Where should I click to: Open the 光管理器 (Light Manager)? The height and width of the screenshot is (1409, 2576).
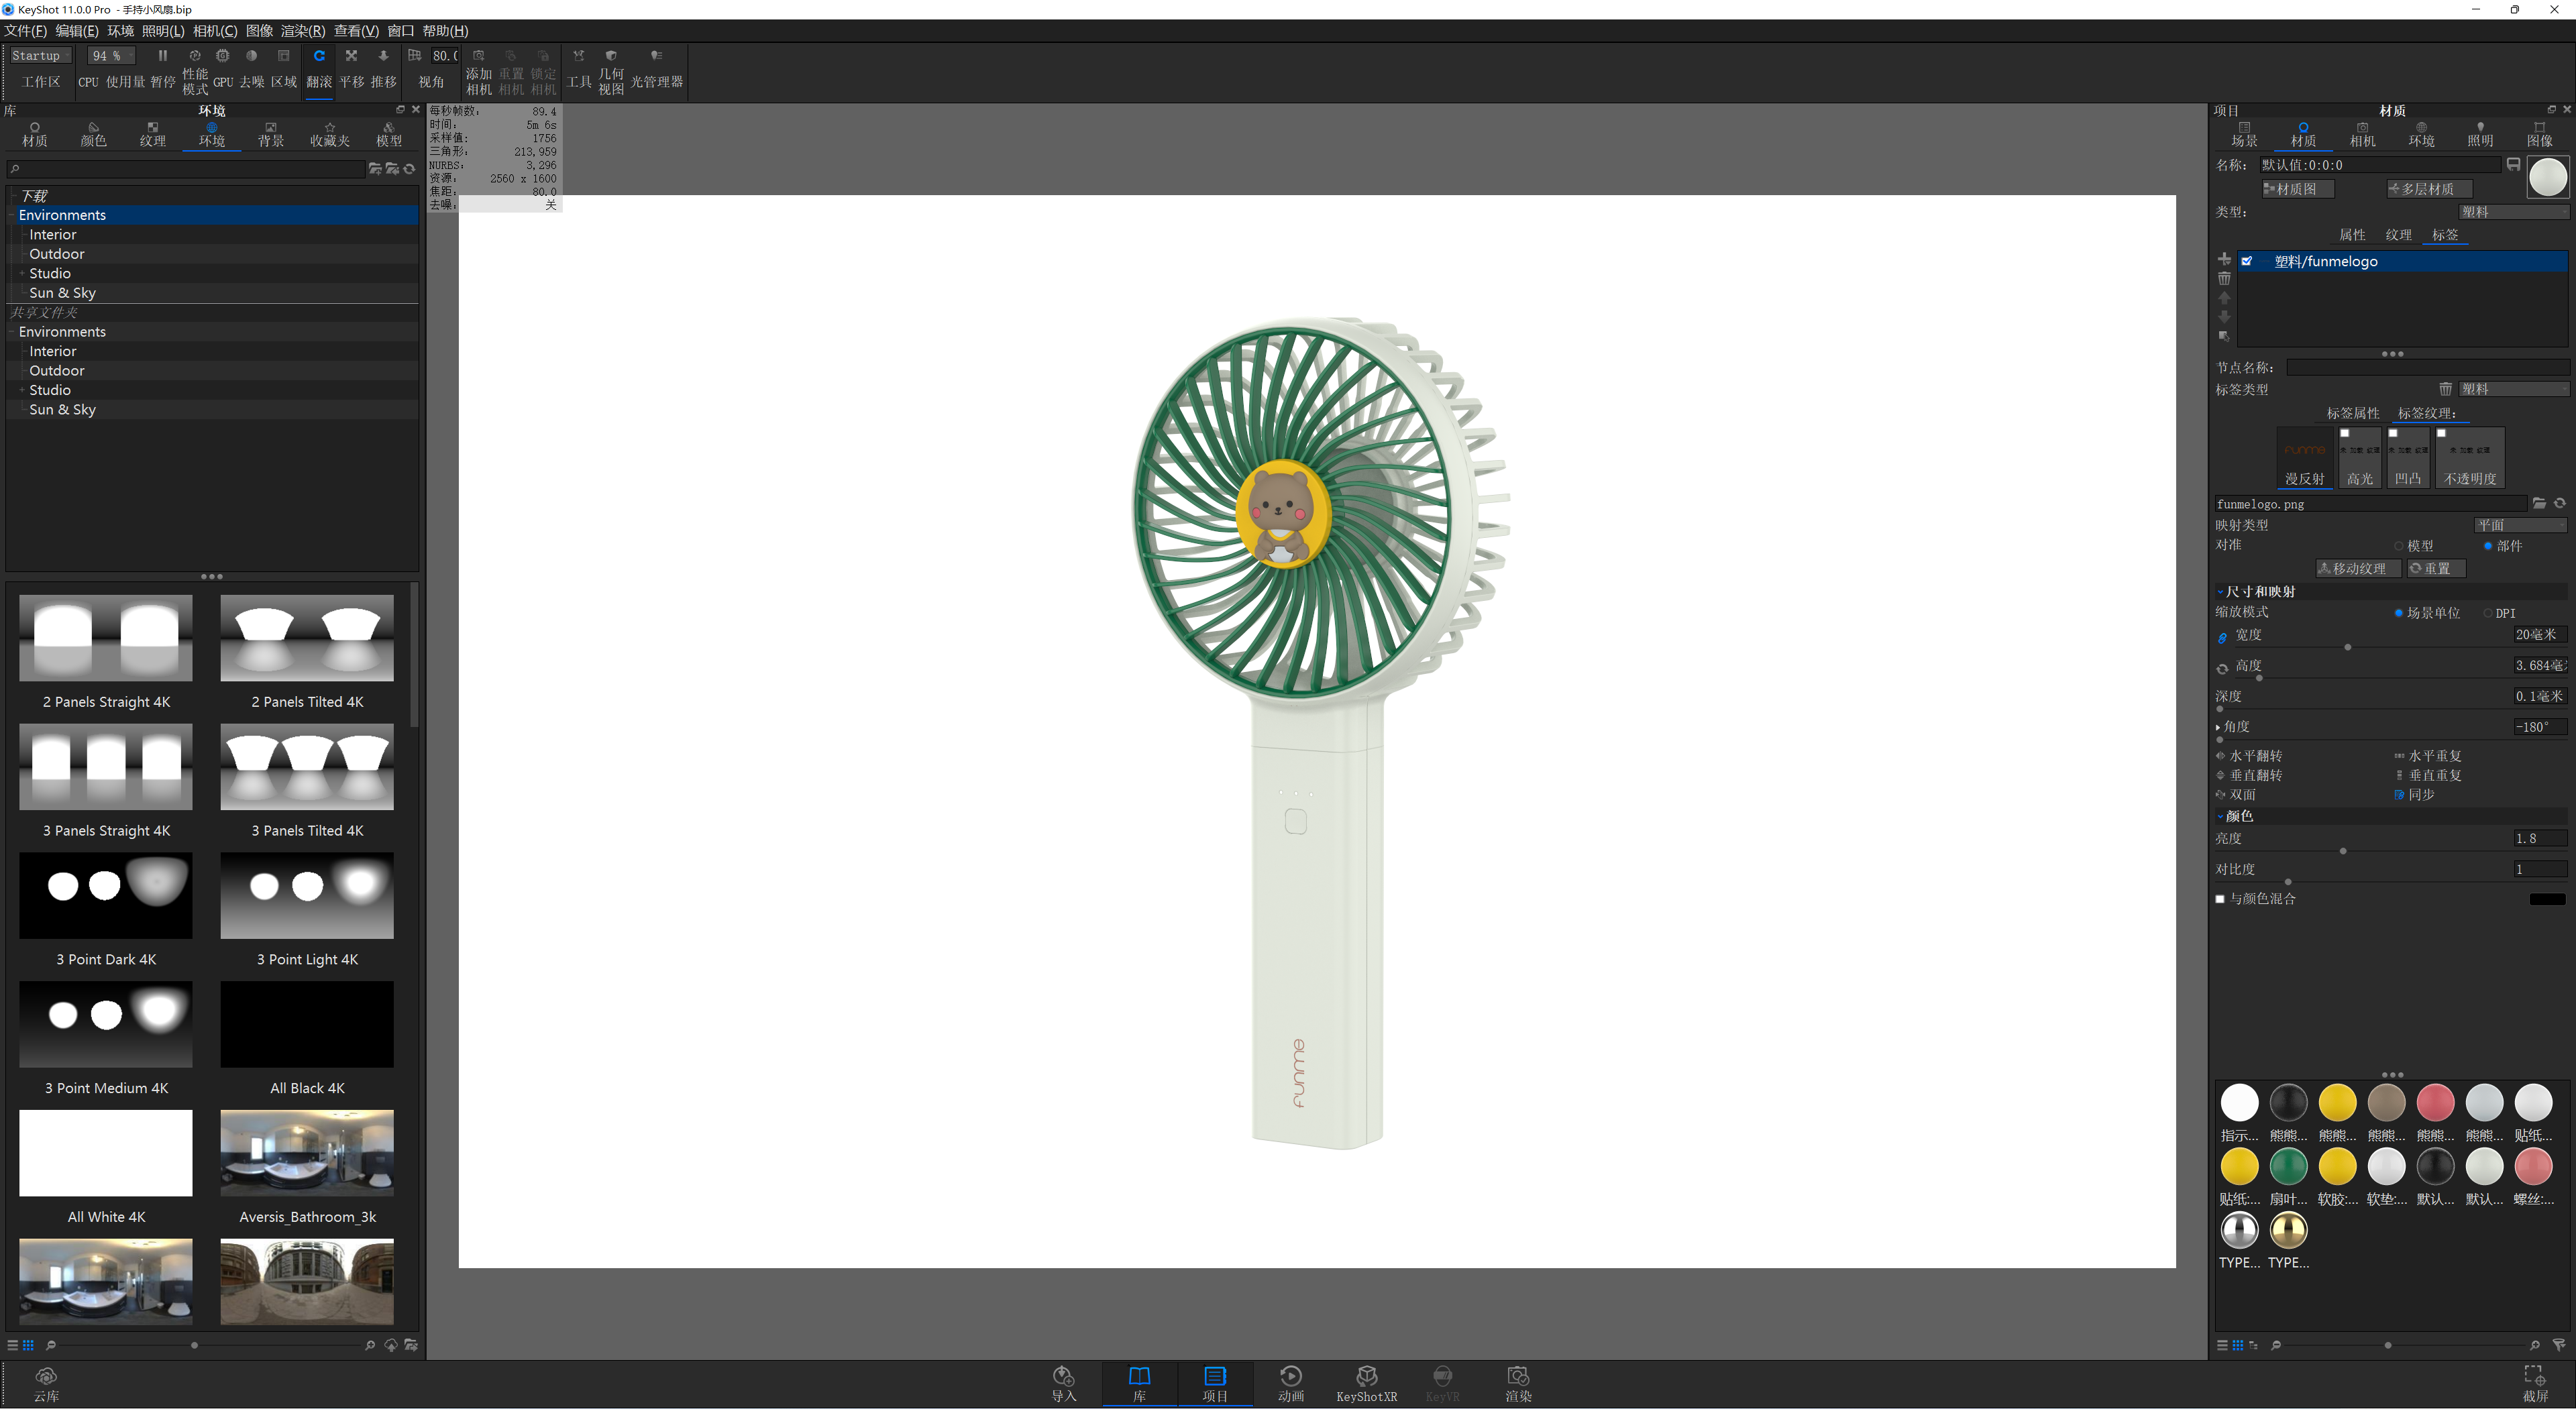pos(657,70)
